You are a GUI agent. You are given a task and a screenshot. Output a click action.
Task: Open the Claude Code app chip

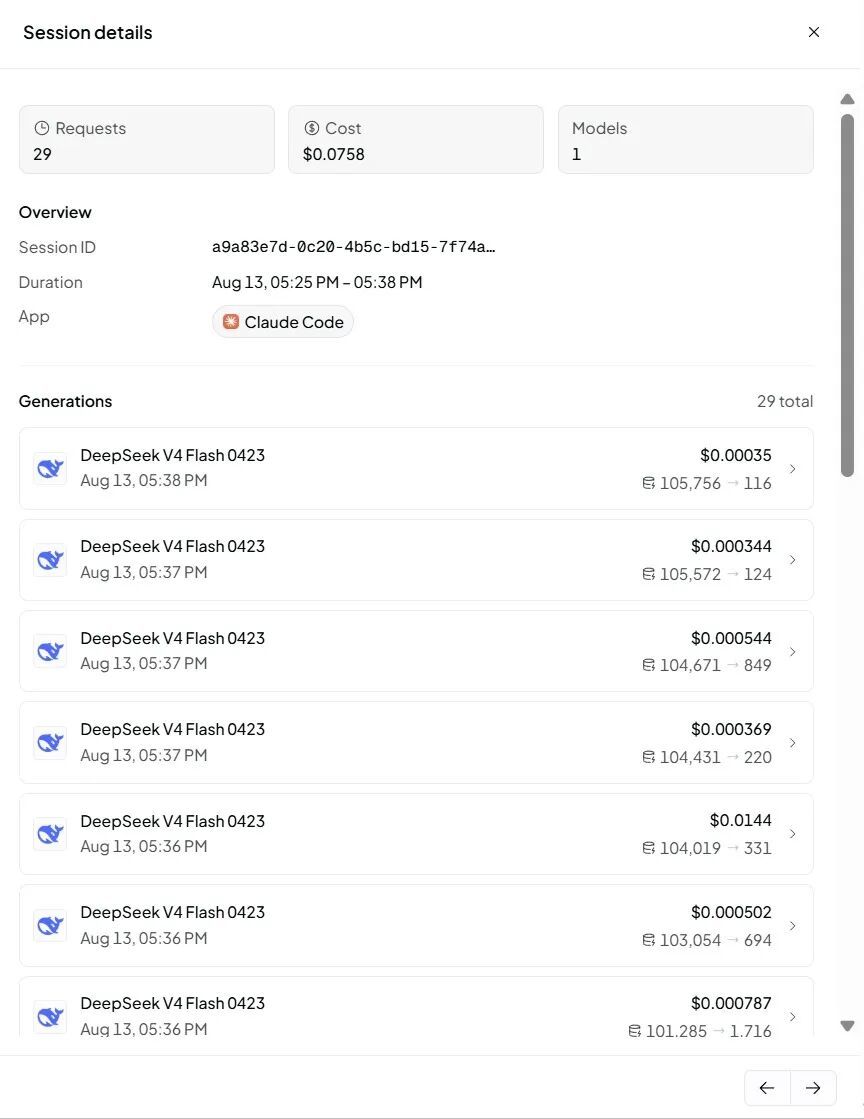click(283, 322)
